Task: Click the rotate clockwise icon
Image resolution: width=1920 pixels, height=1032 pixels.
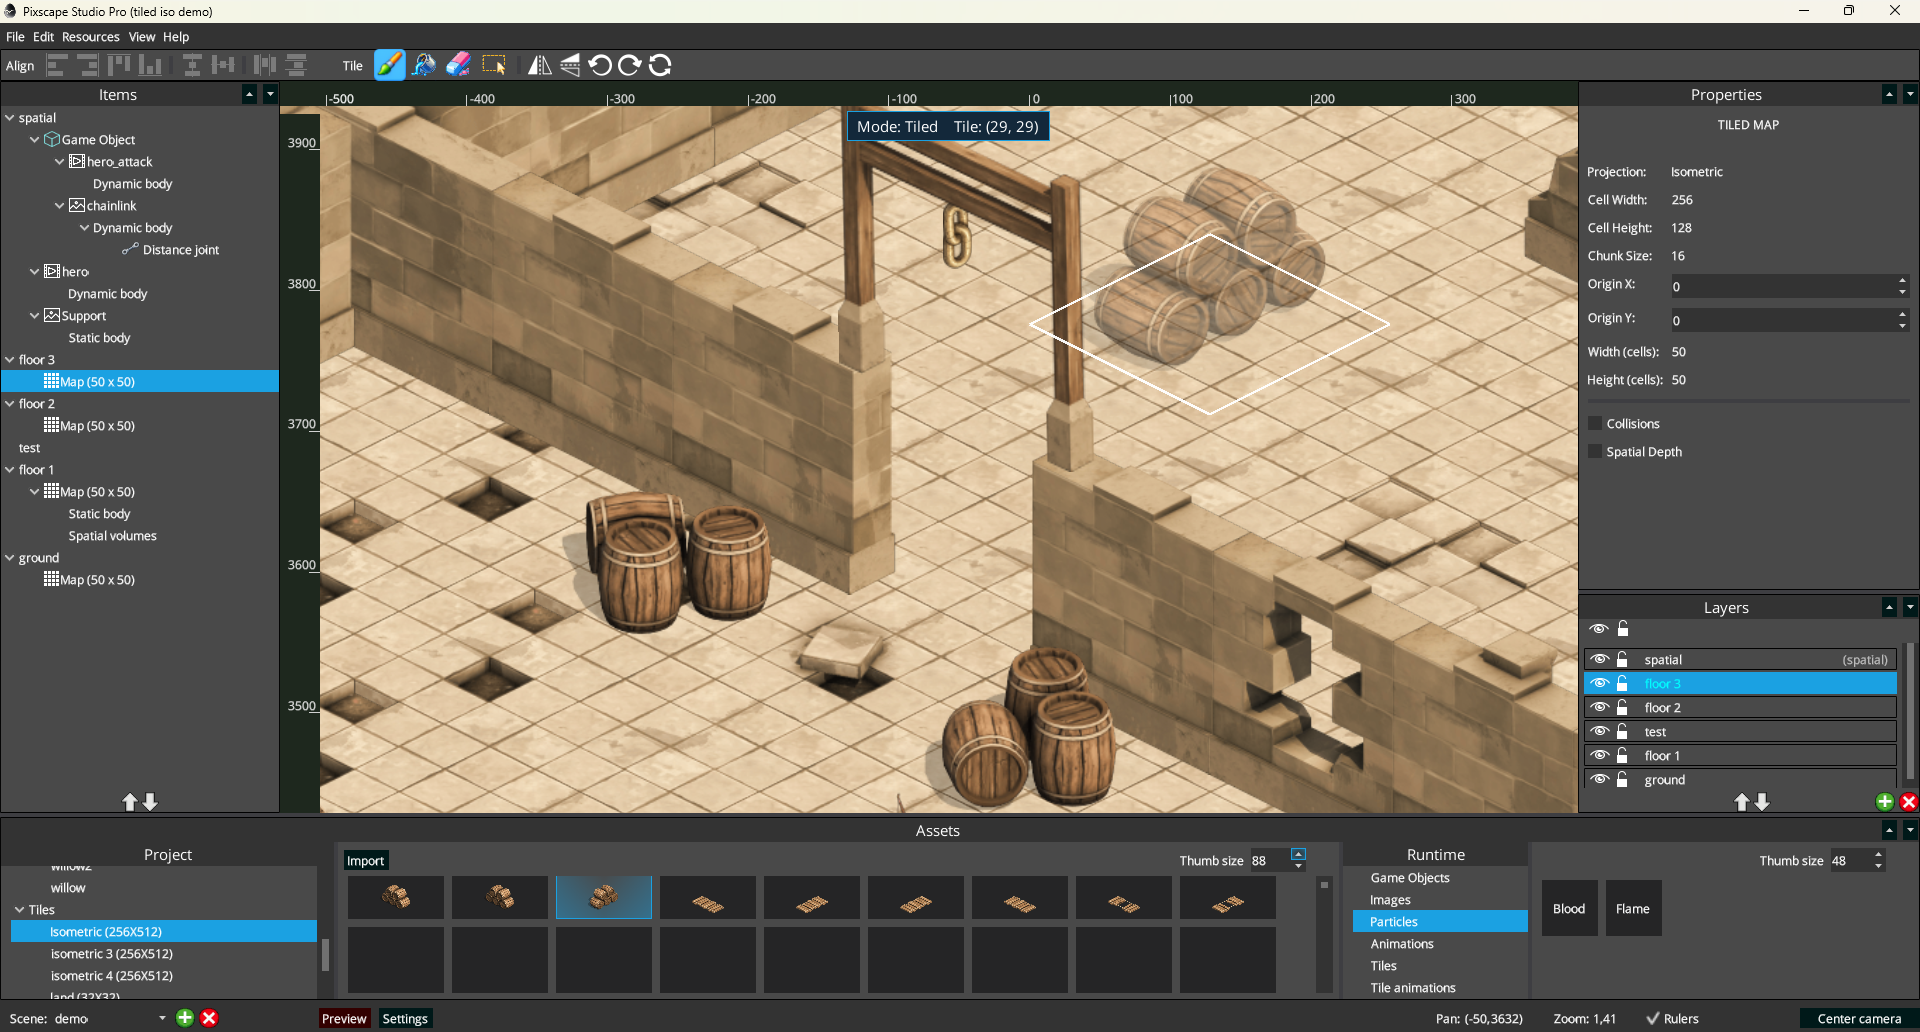Action: [x=630, y=65]
